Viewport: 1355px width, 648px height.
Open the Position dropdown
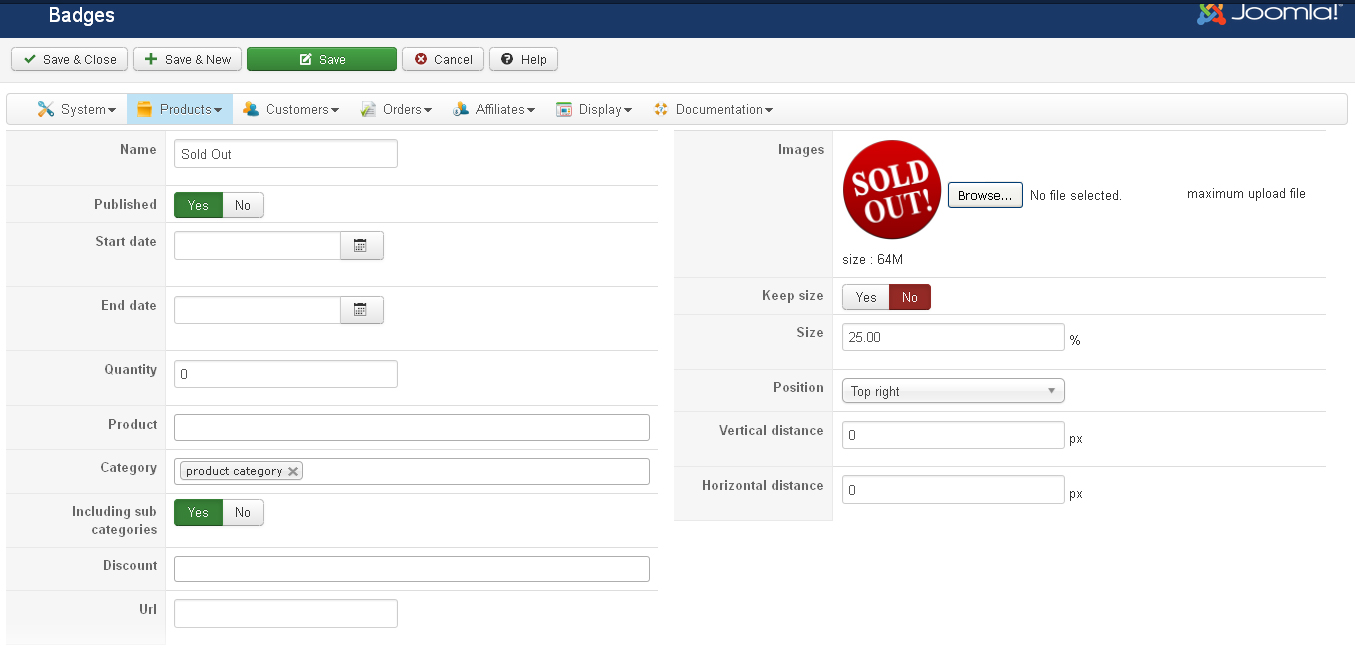click(953, 391)
